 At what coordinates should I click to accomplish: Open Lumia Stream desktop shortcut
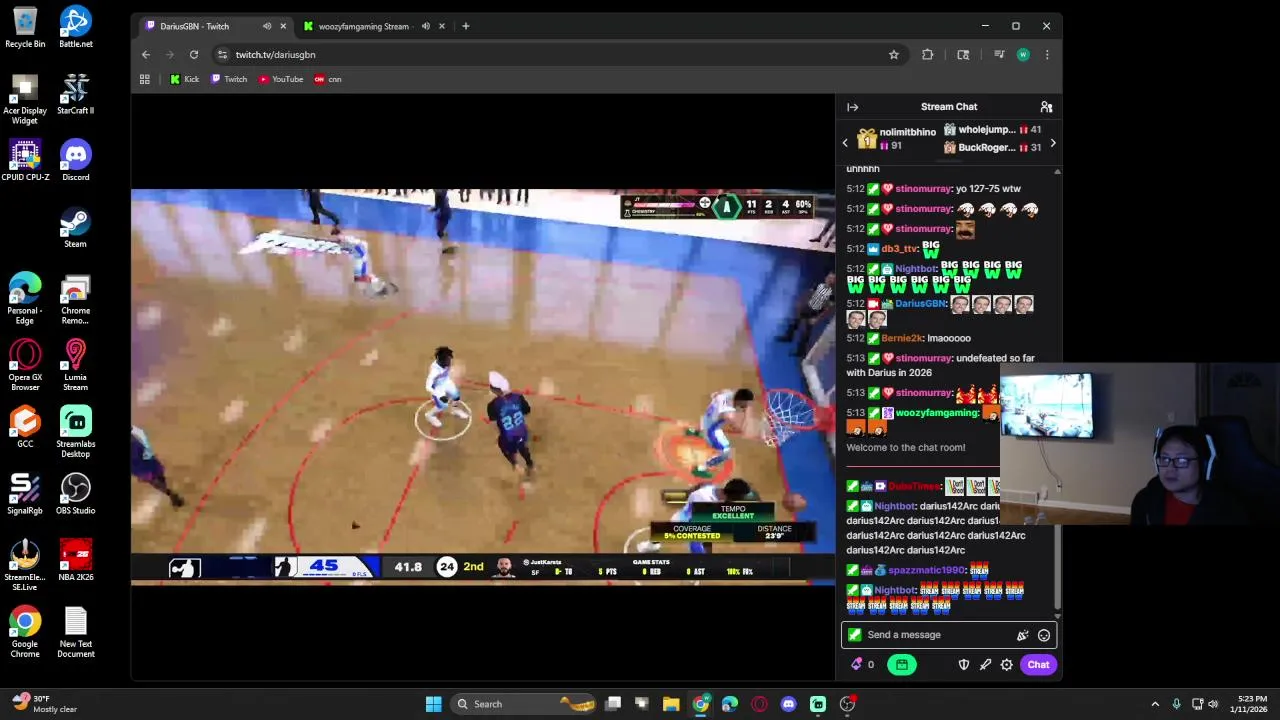click(x=76, y=364)
